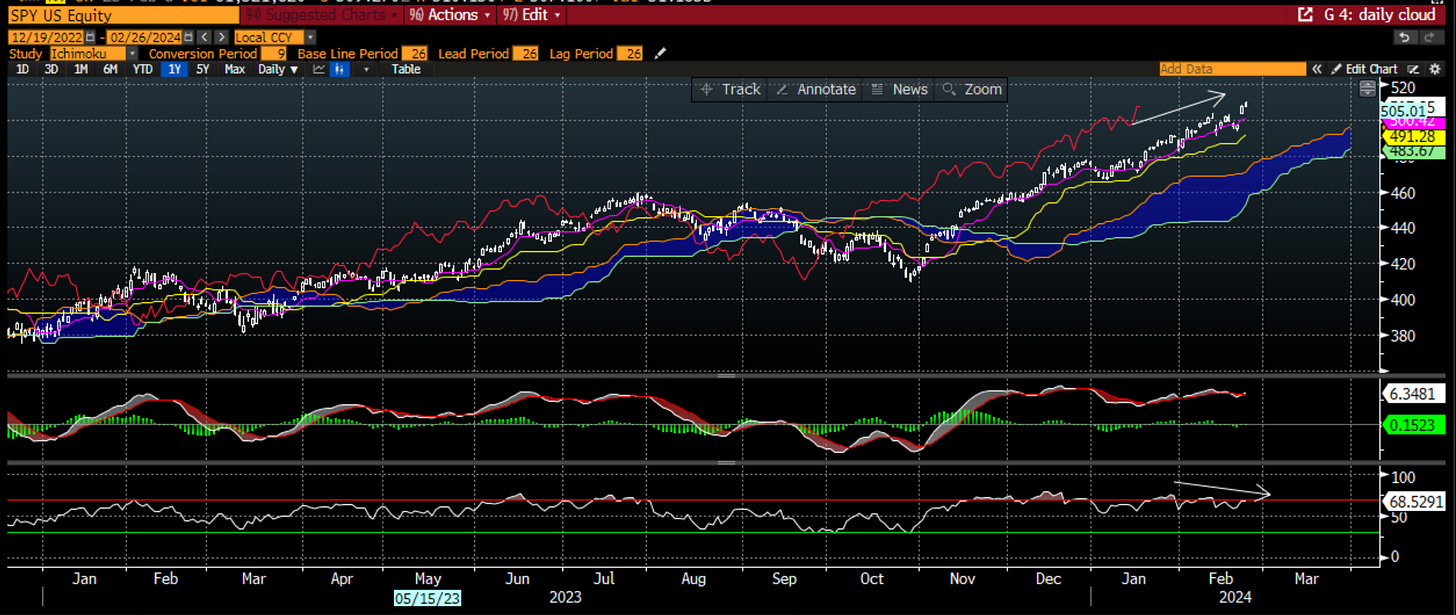Click the Y-axis scale adjust icon

1367,89
